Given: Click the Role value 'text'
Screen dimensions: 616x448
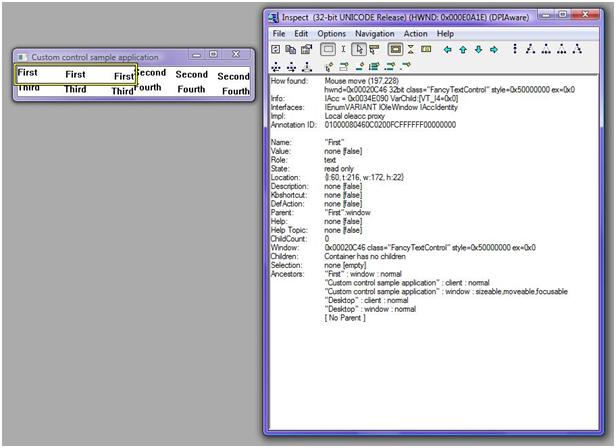Looking at the screenshot, I should 330,160.
